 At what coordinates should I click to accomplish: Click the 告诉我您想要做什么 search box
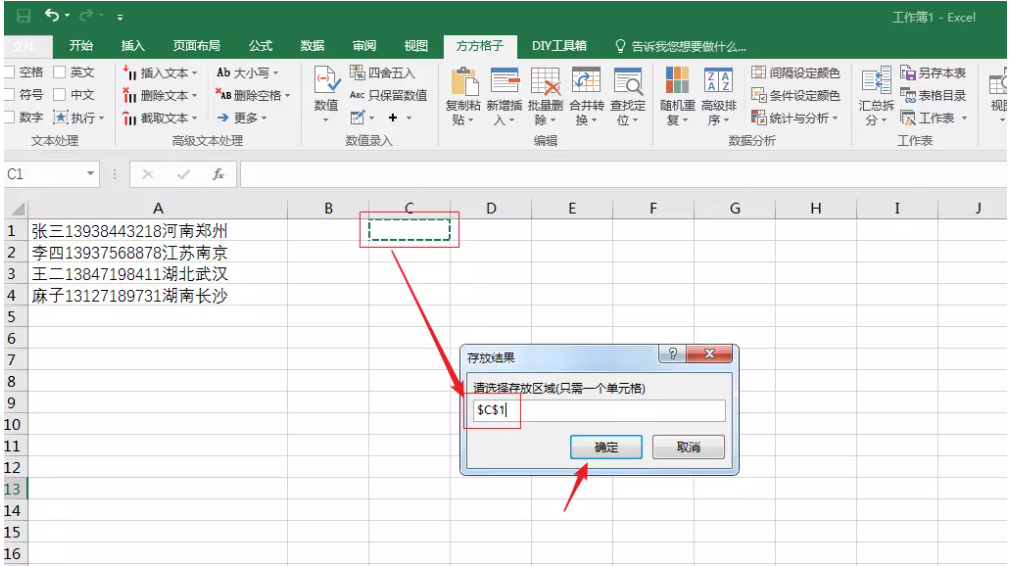(681, 46)
